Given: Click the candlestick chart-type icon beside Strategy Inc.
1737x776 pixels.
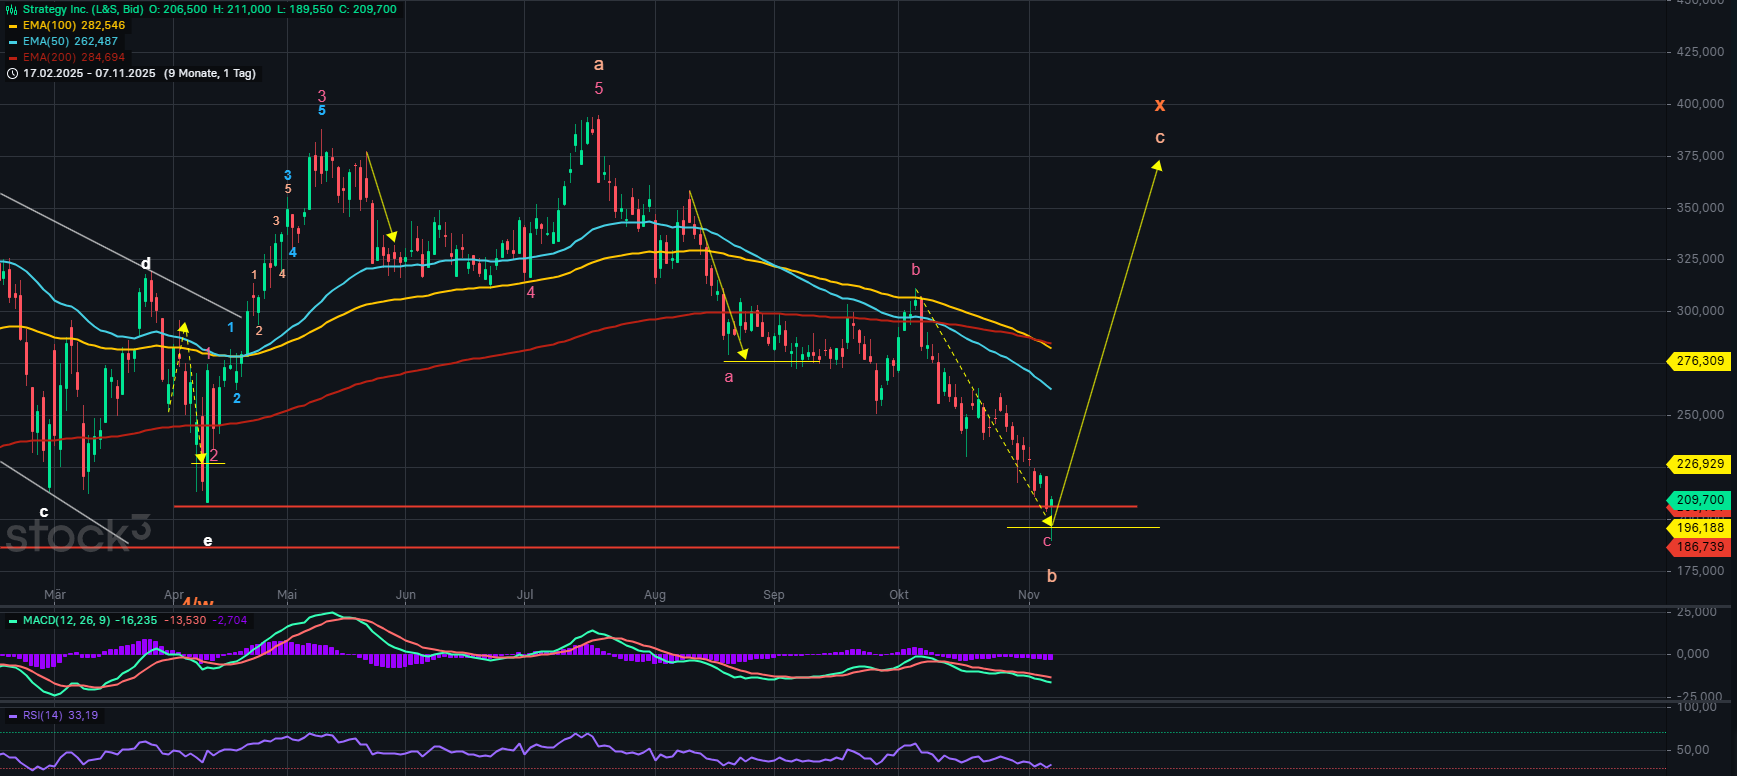Looking at the screenshot, I should [x=12, y=10].
